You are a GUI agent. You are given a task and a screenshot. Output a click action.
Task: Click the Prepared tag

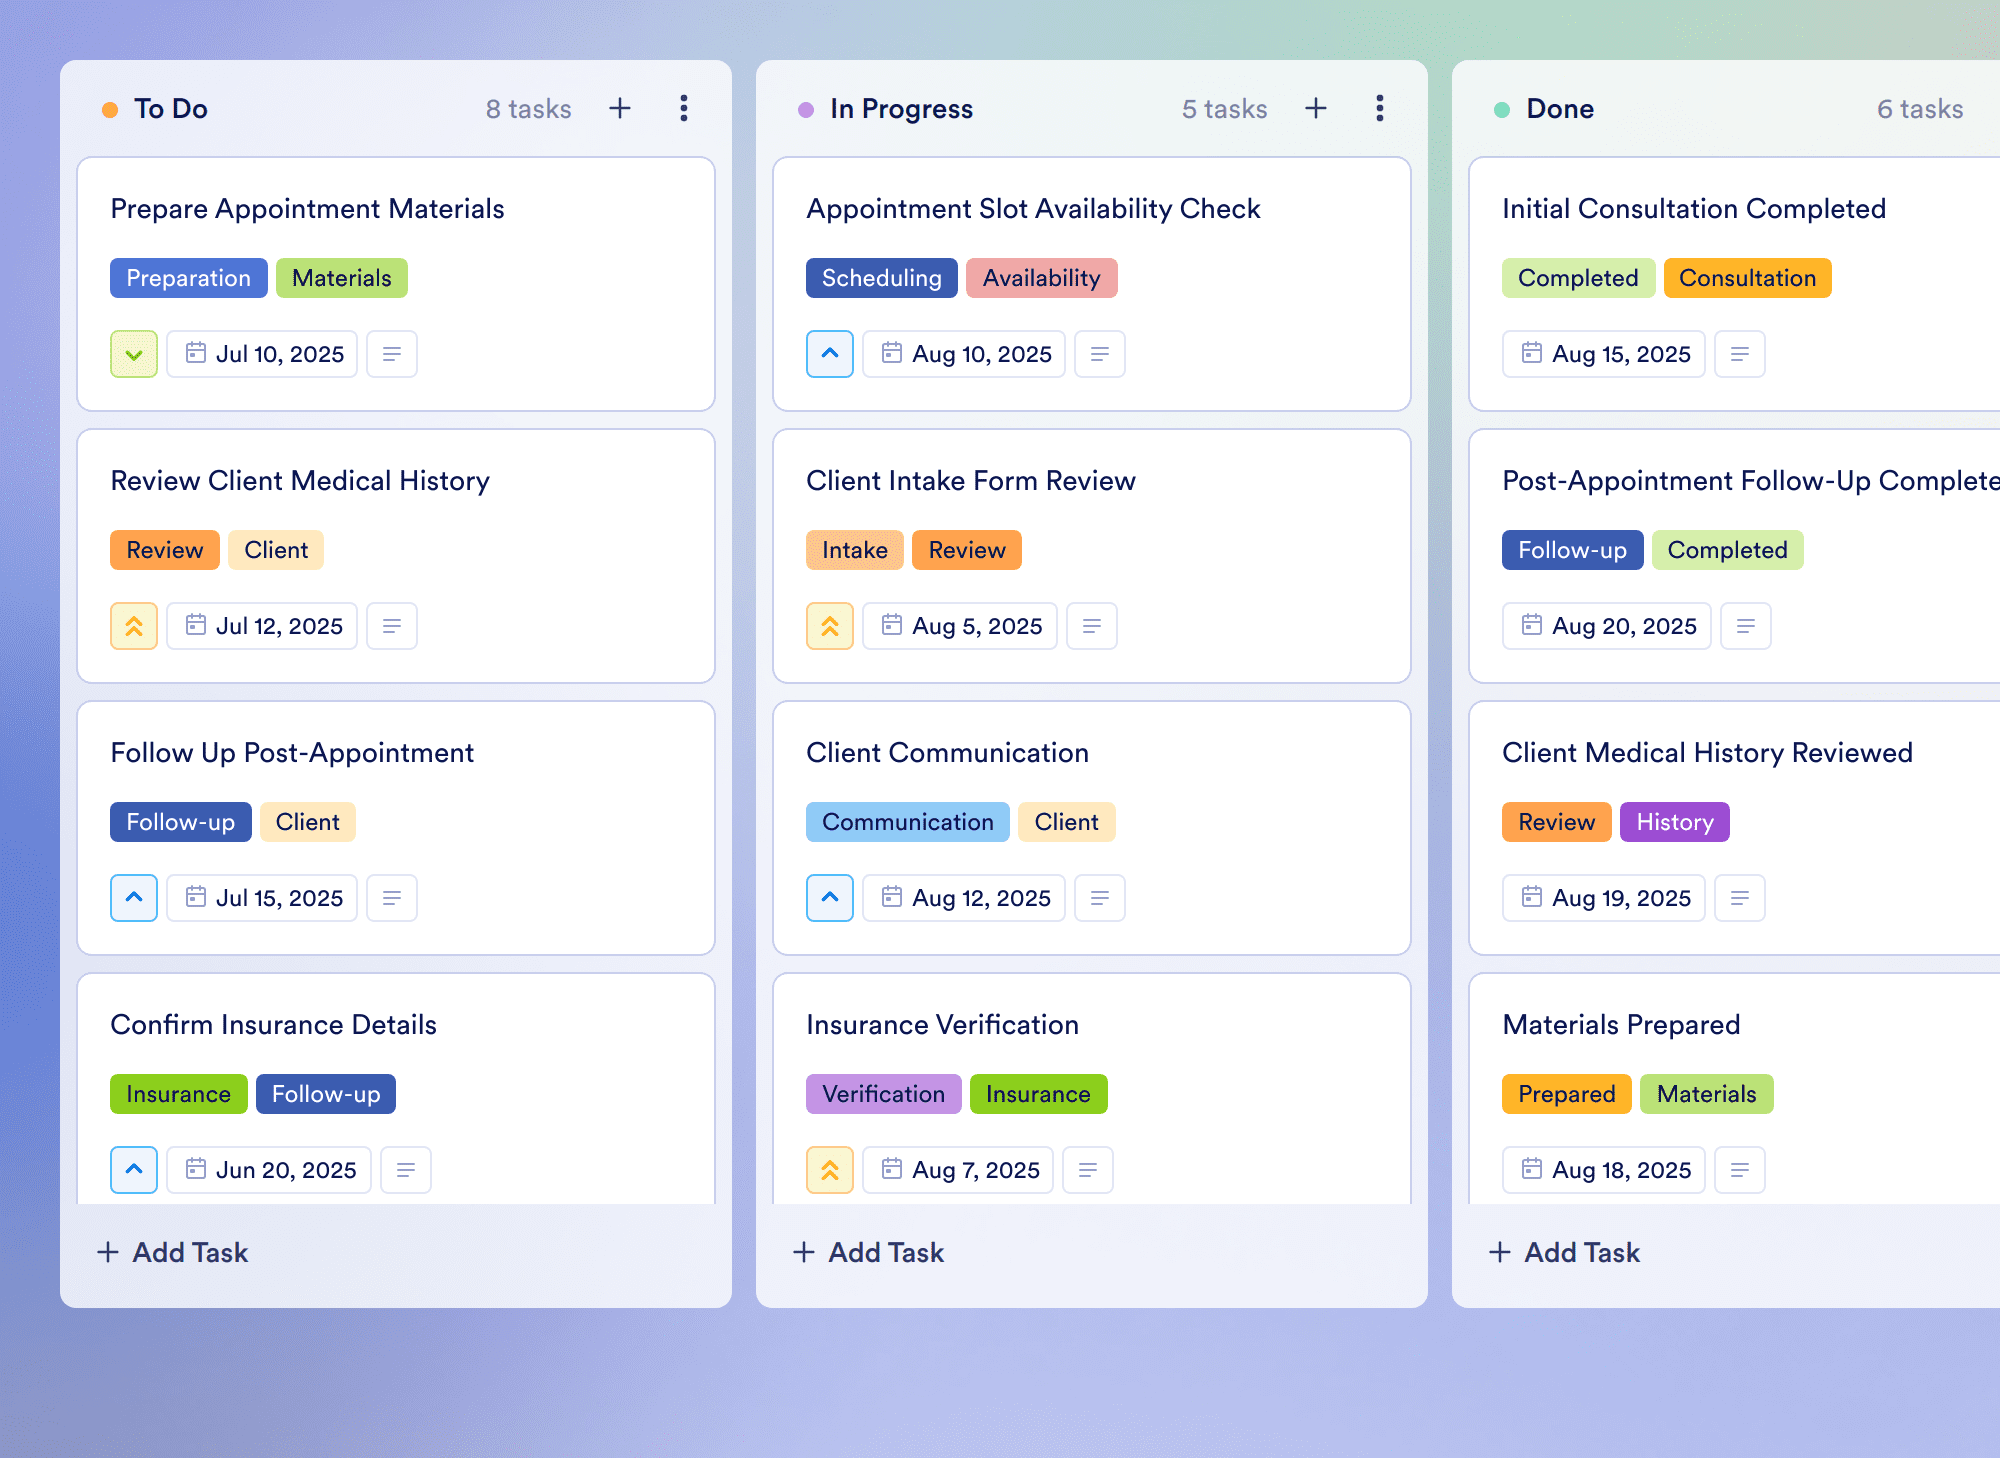[x=1567, y=1094]
